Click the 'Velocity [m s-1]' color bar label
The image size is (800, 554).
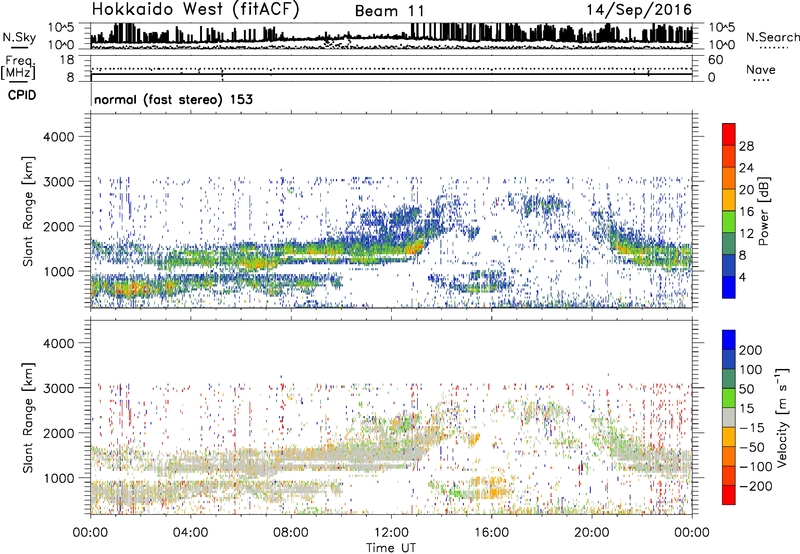tap(781, 417)
